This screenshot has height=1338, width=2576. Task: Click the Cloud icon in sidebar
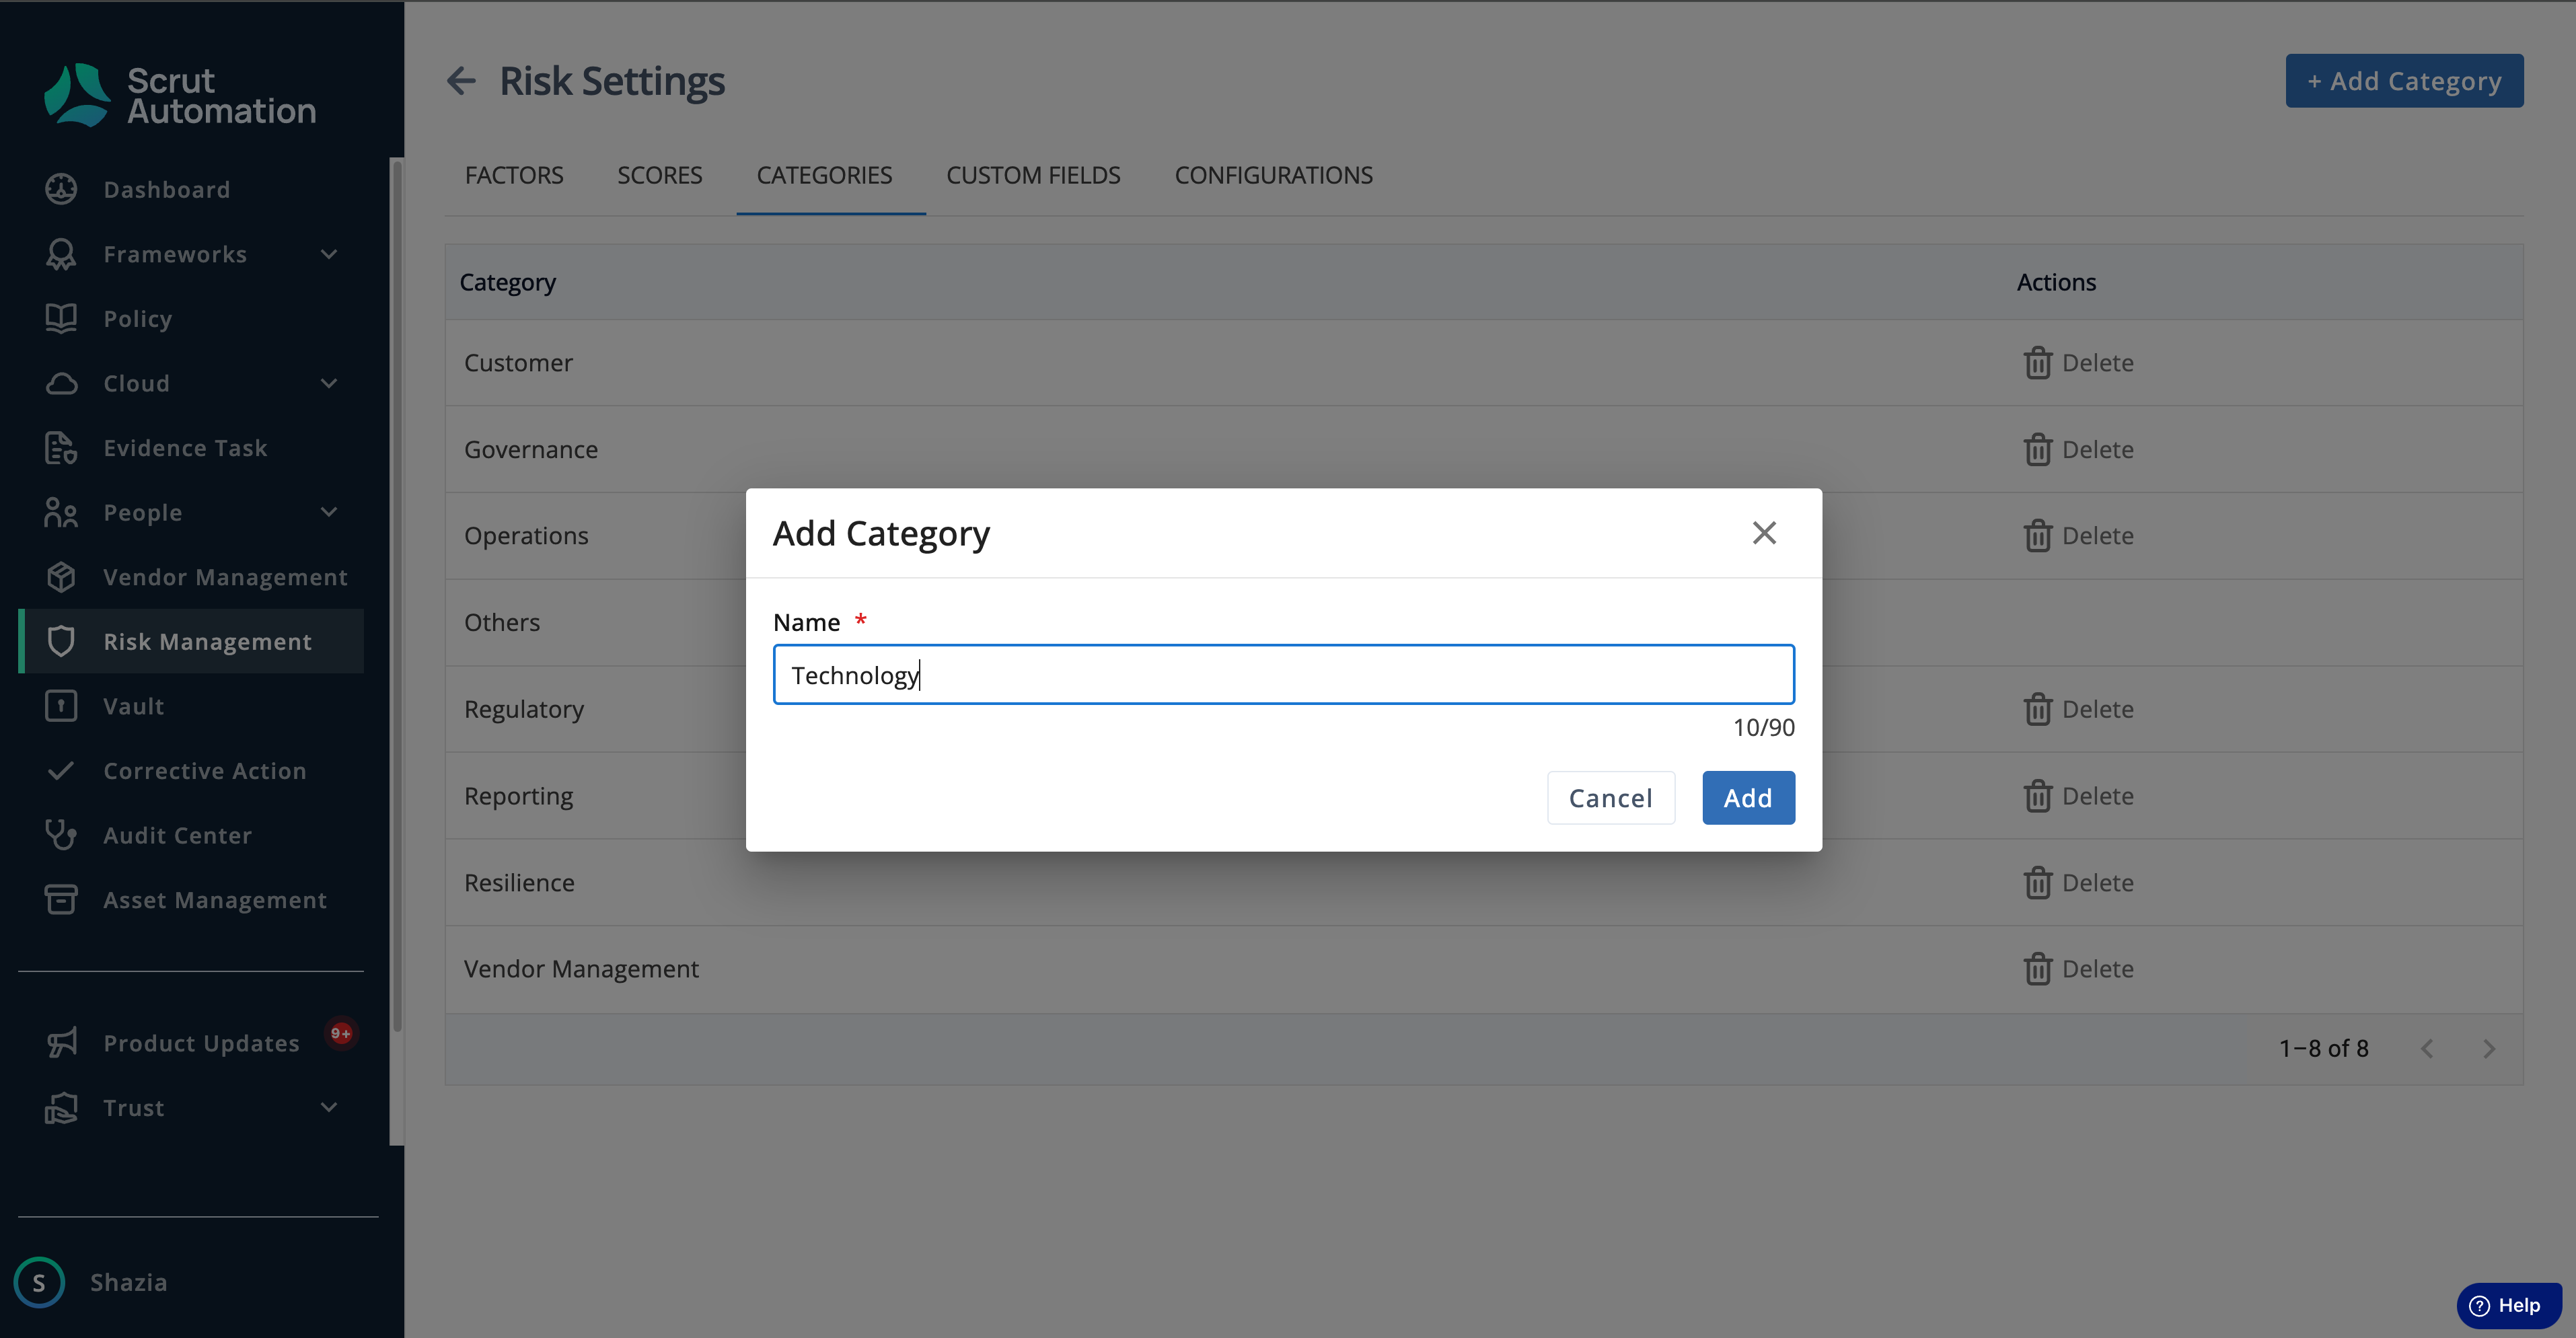point(61,383)
